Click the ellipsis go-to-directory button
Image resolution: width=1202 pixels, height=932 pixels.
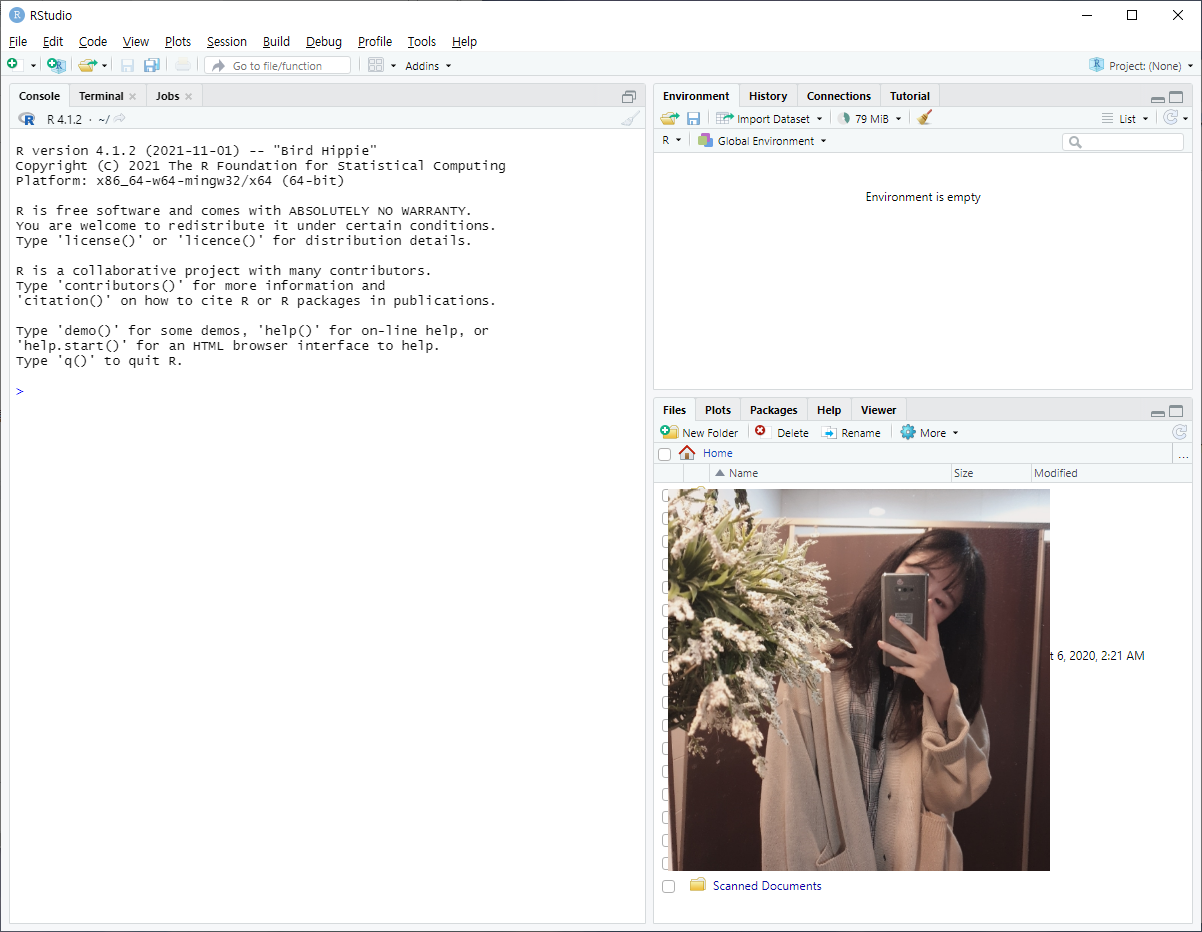[x=1183, y=454]
